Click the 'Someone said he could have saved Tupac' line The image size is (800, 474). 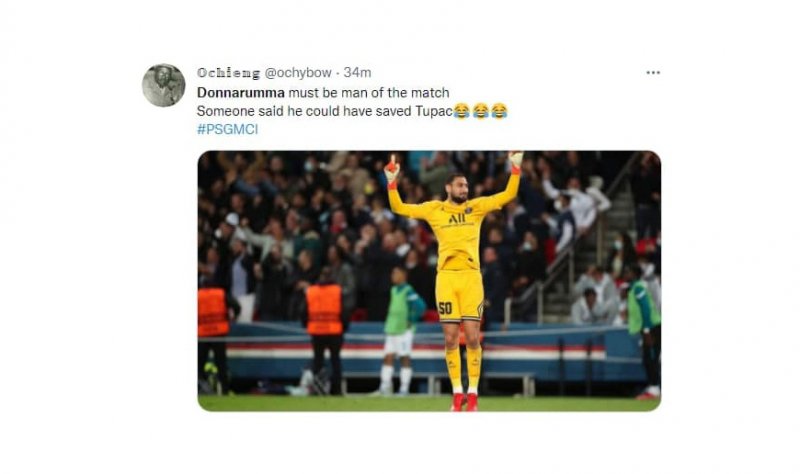pyautogui.click(x=324, y=111)
